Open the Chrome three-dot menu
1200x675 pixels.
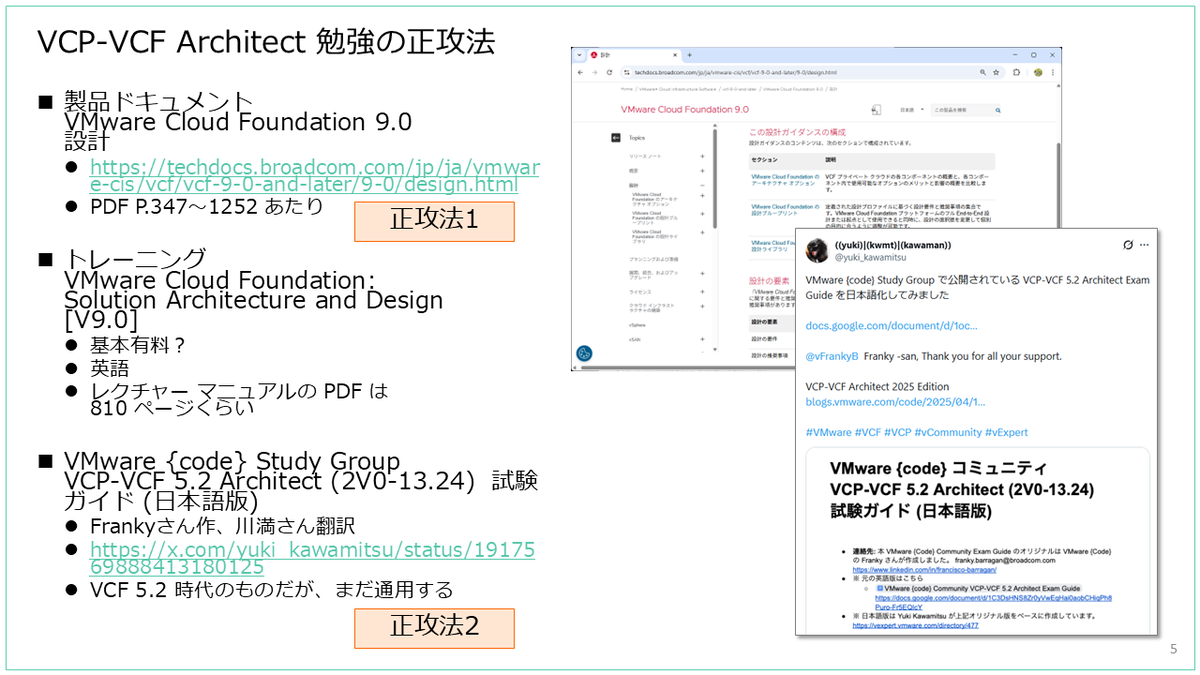[1053, 72]
